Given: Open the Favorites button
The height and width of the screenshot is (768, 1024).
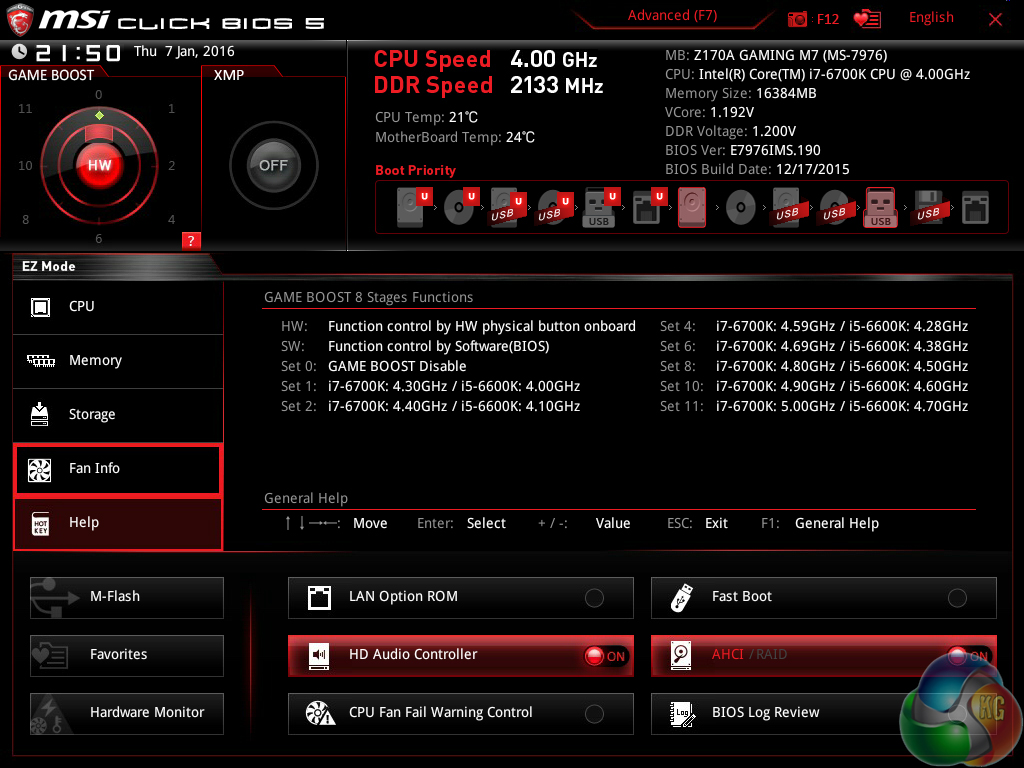Looking at the screenshot, I should pyautogui.click(x=127, y=656).
